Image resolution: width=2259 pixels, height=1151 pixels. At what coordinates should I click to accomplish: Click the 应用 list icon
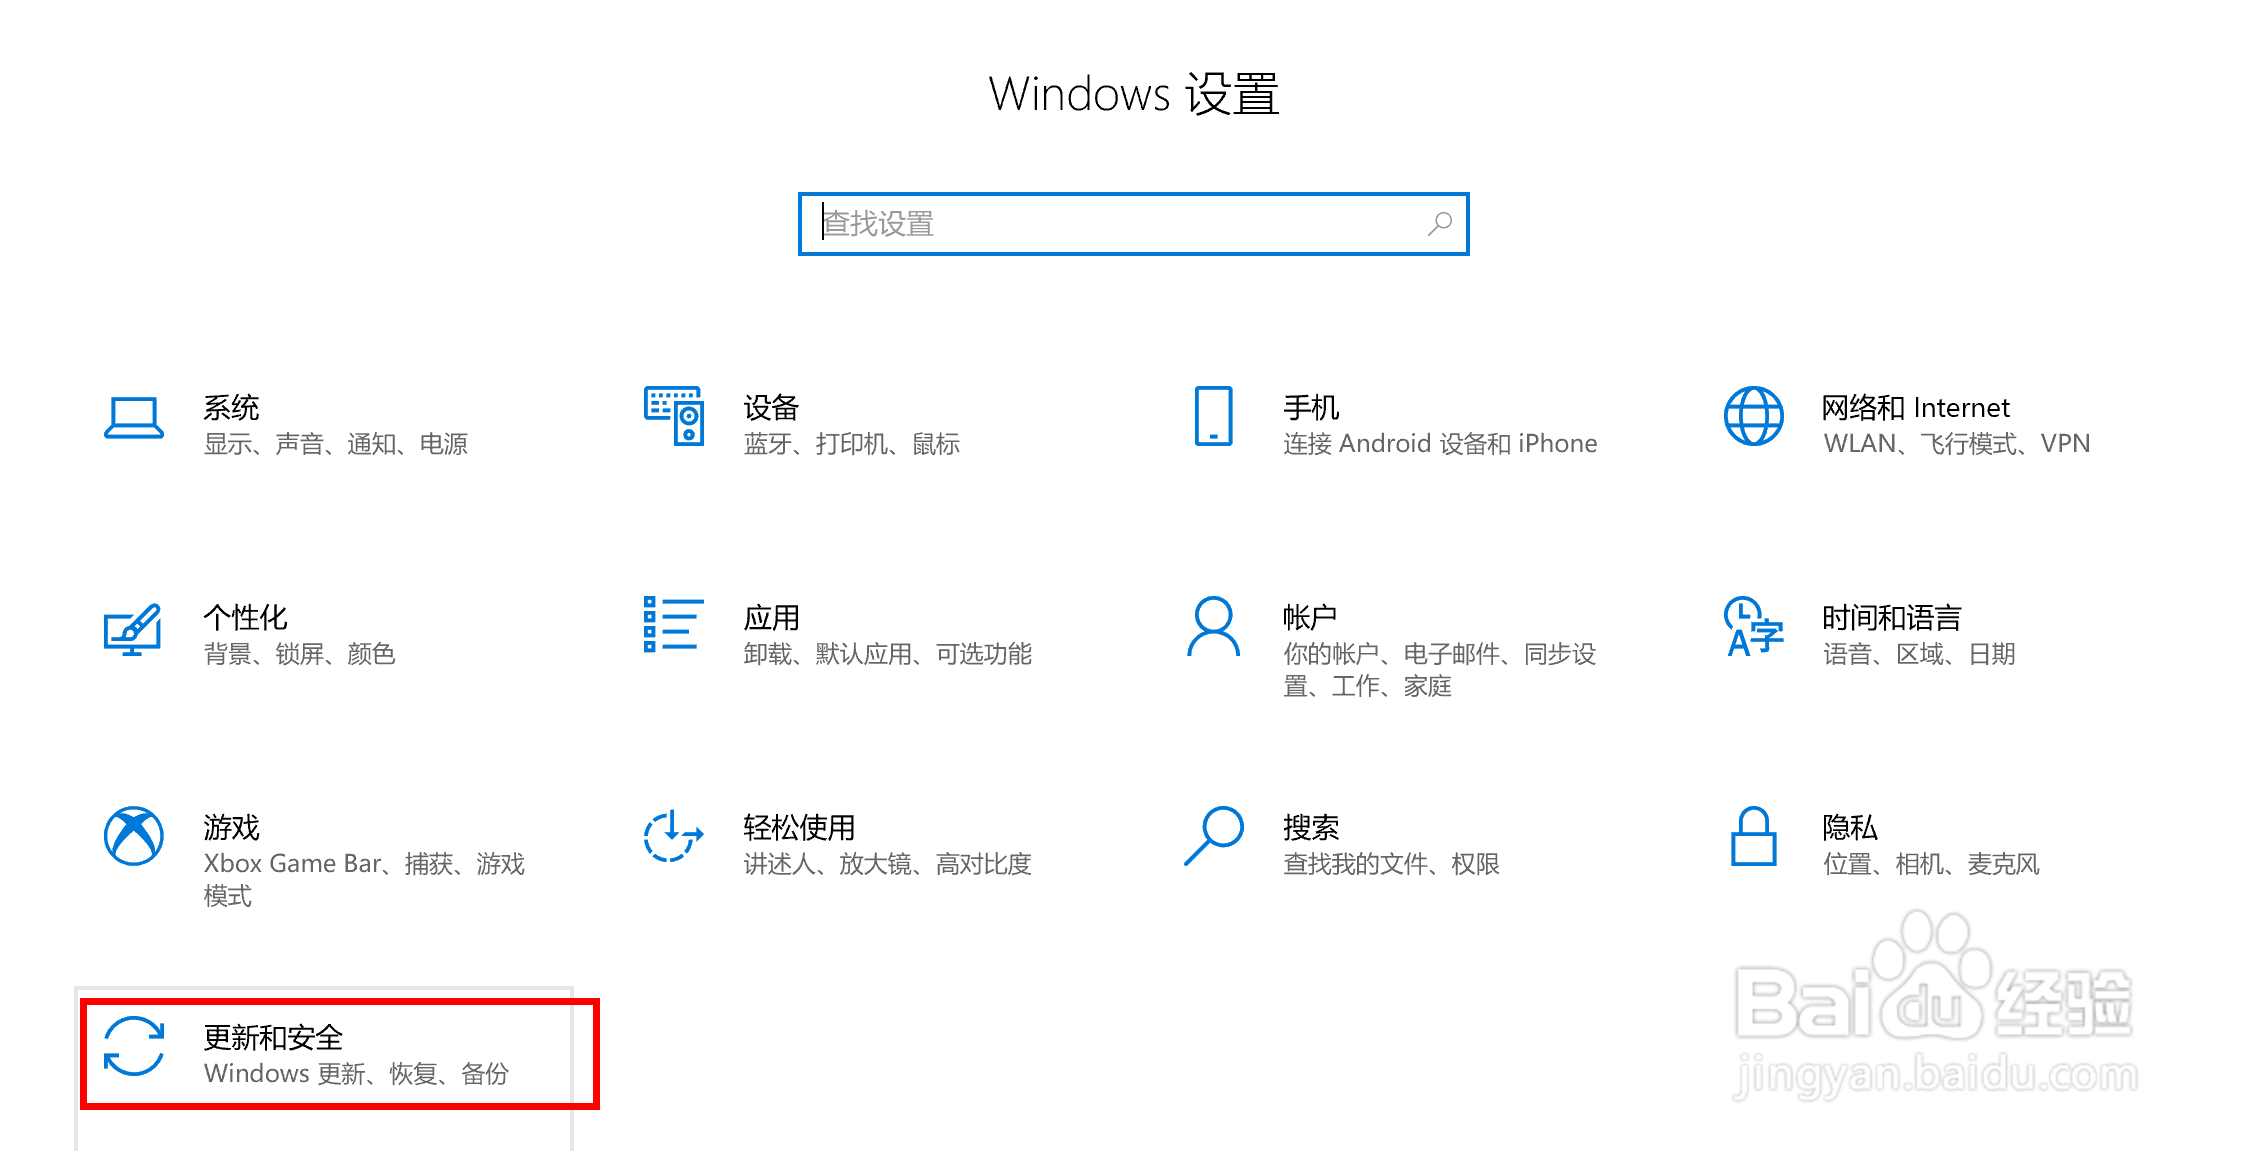point(673,625)
